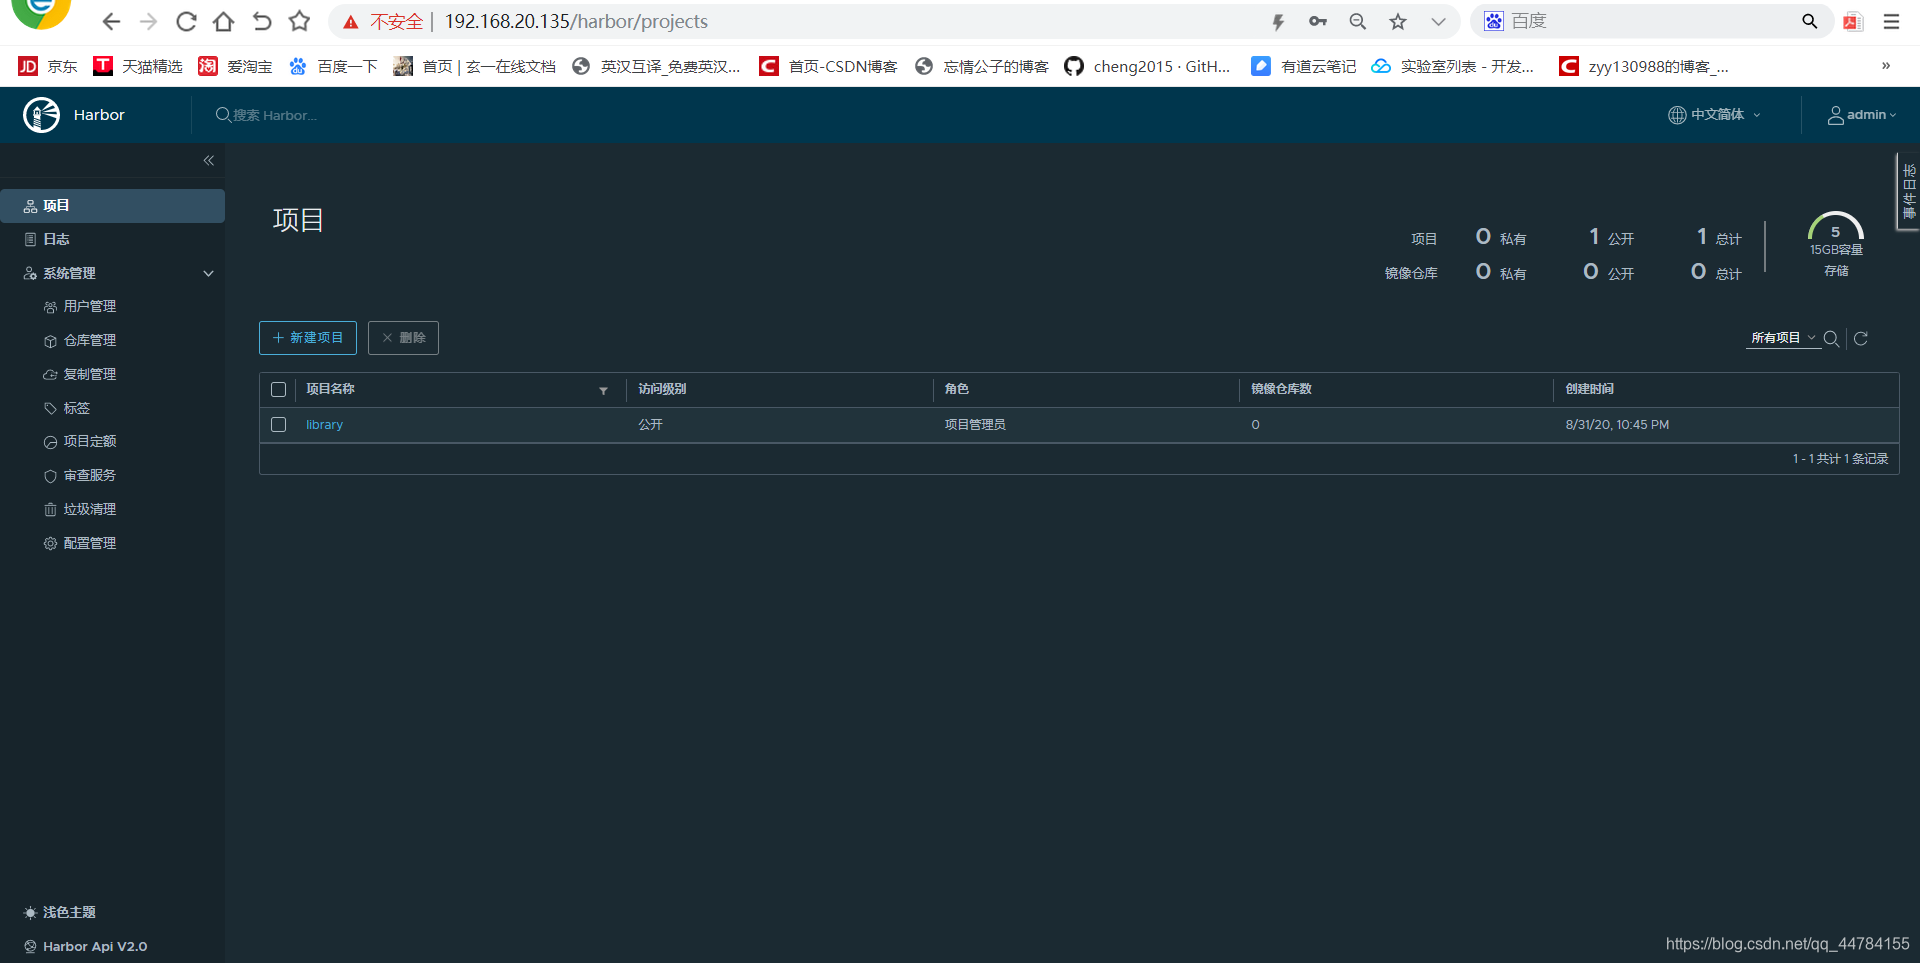Click the lightning speed-mode icon
The image size is (1920, 963).
1278,22
